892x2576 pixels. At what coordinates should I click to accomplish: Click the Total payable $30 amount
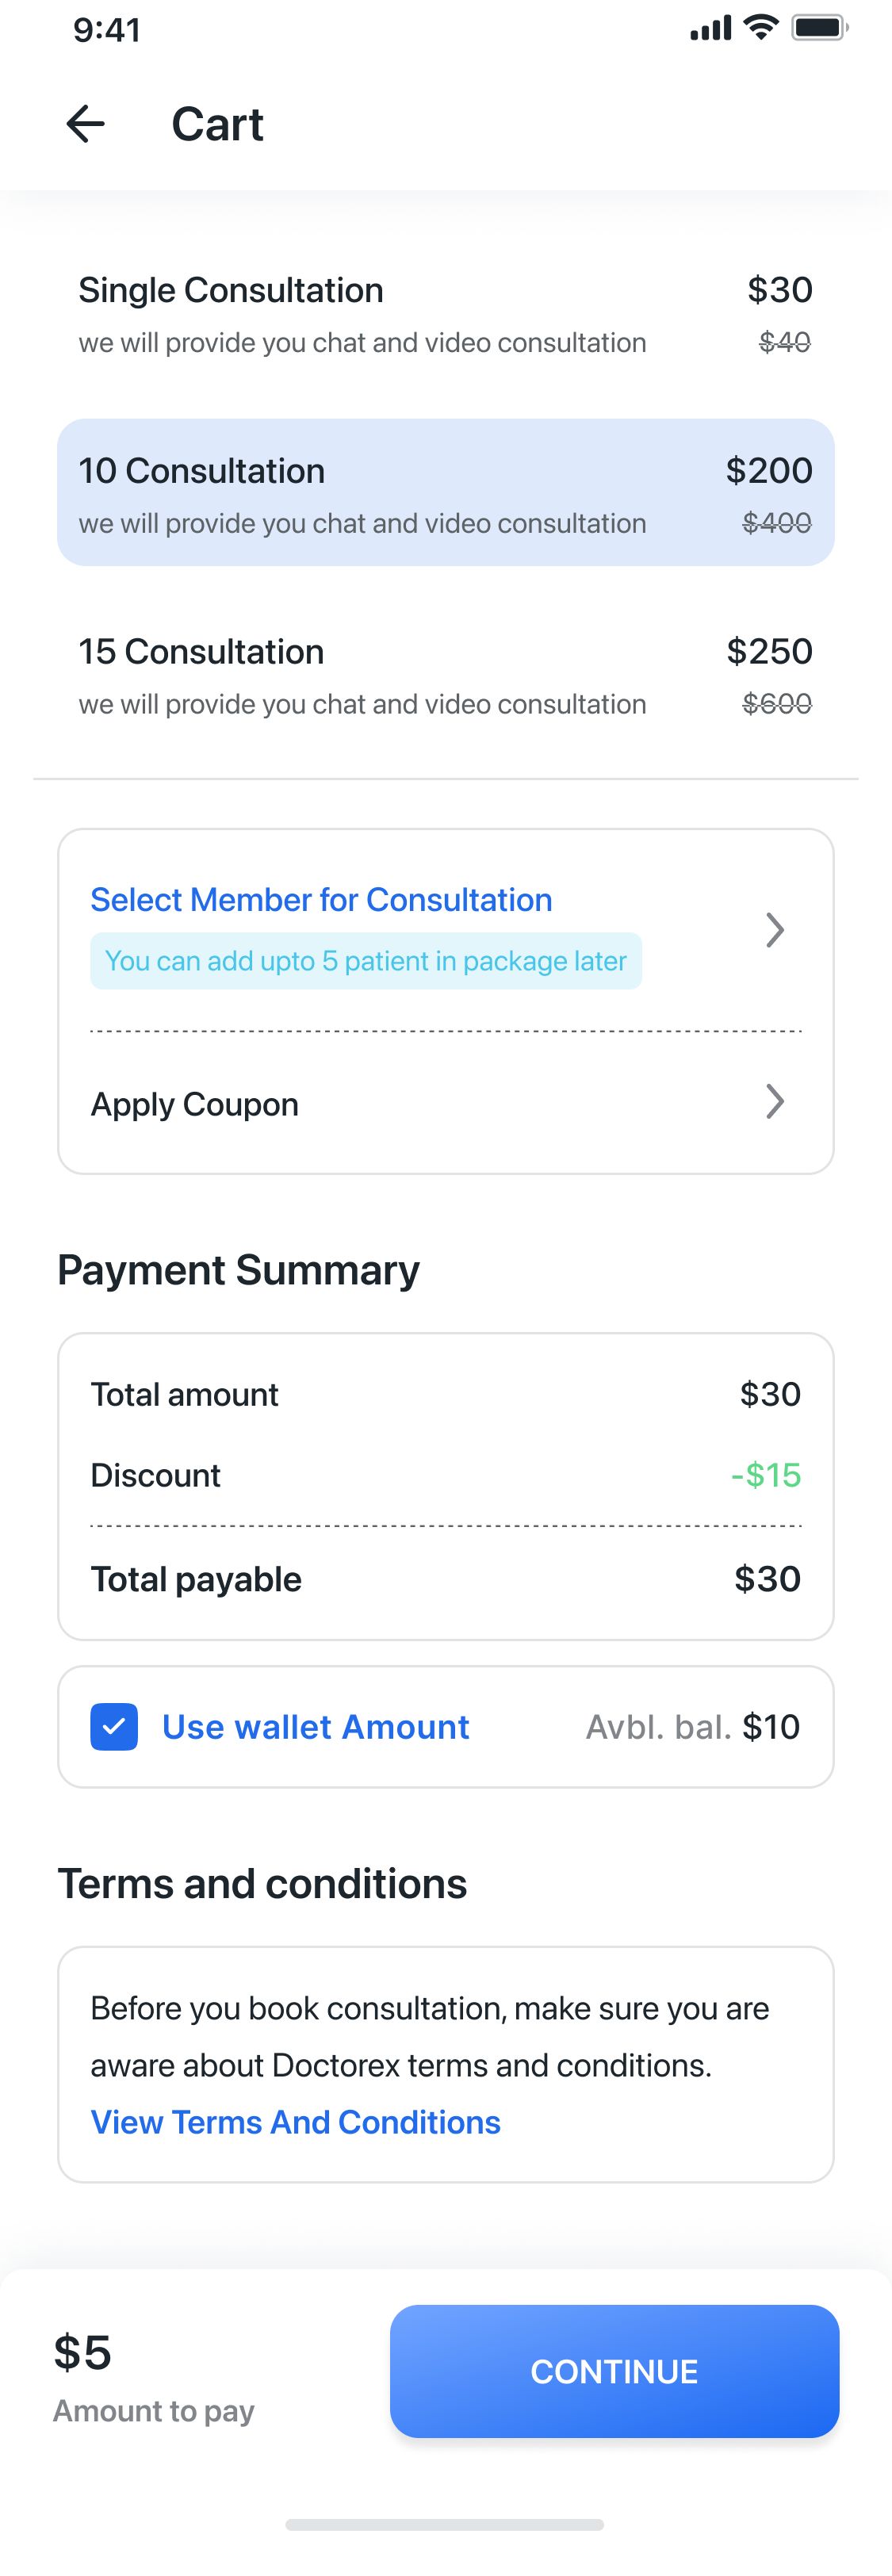pos(767,1579)
